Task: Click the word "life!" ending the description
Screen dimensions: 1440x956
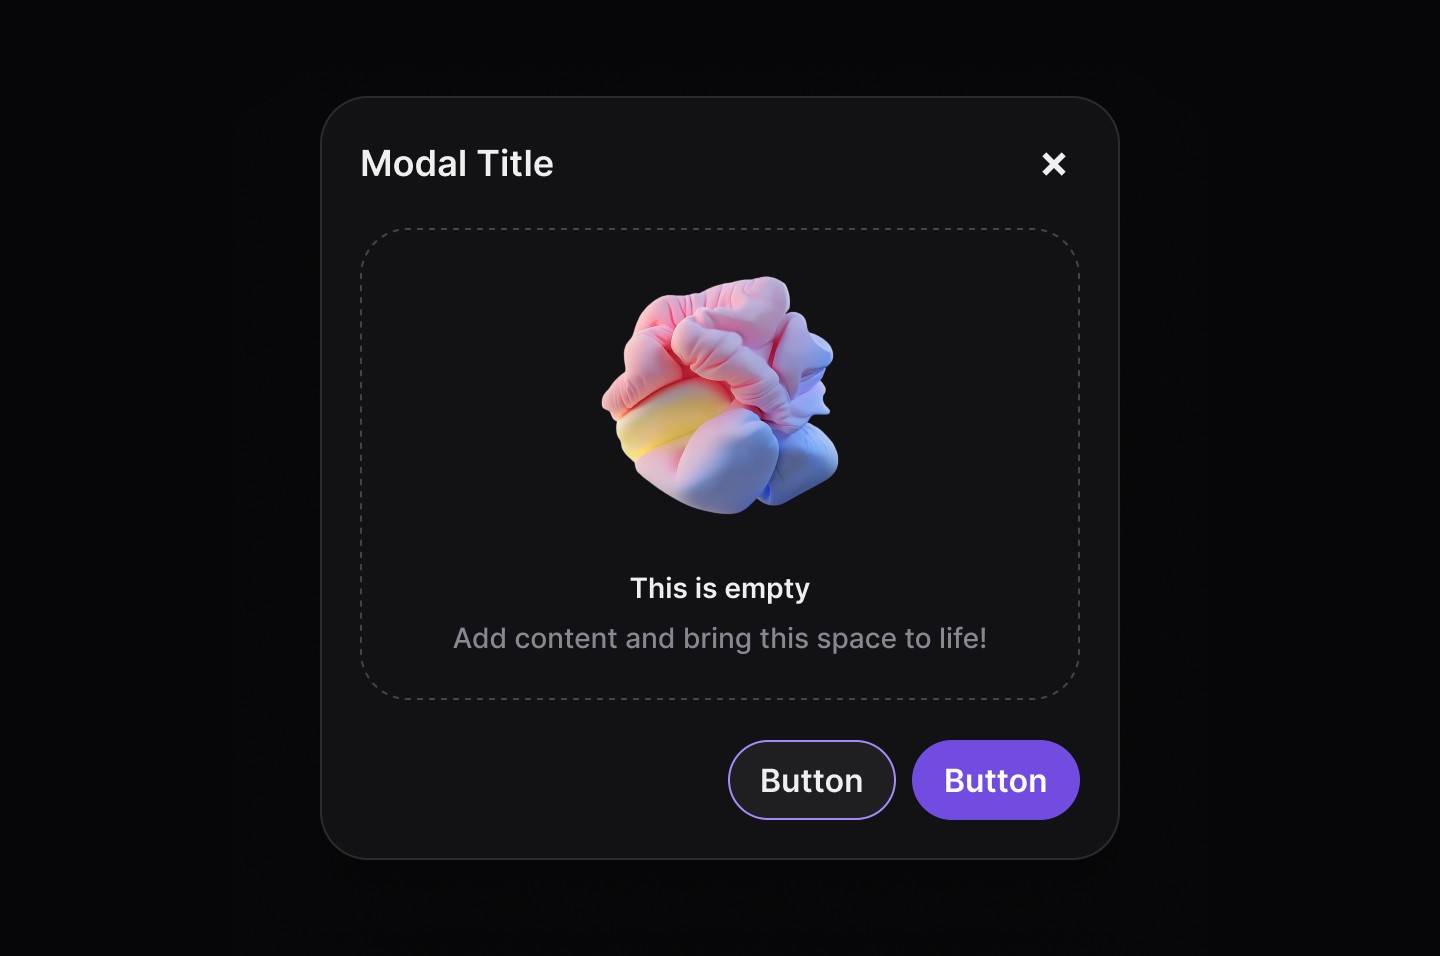Action: click(962, 638)
